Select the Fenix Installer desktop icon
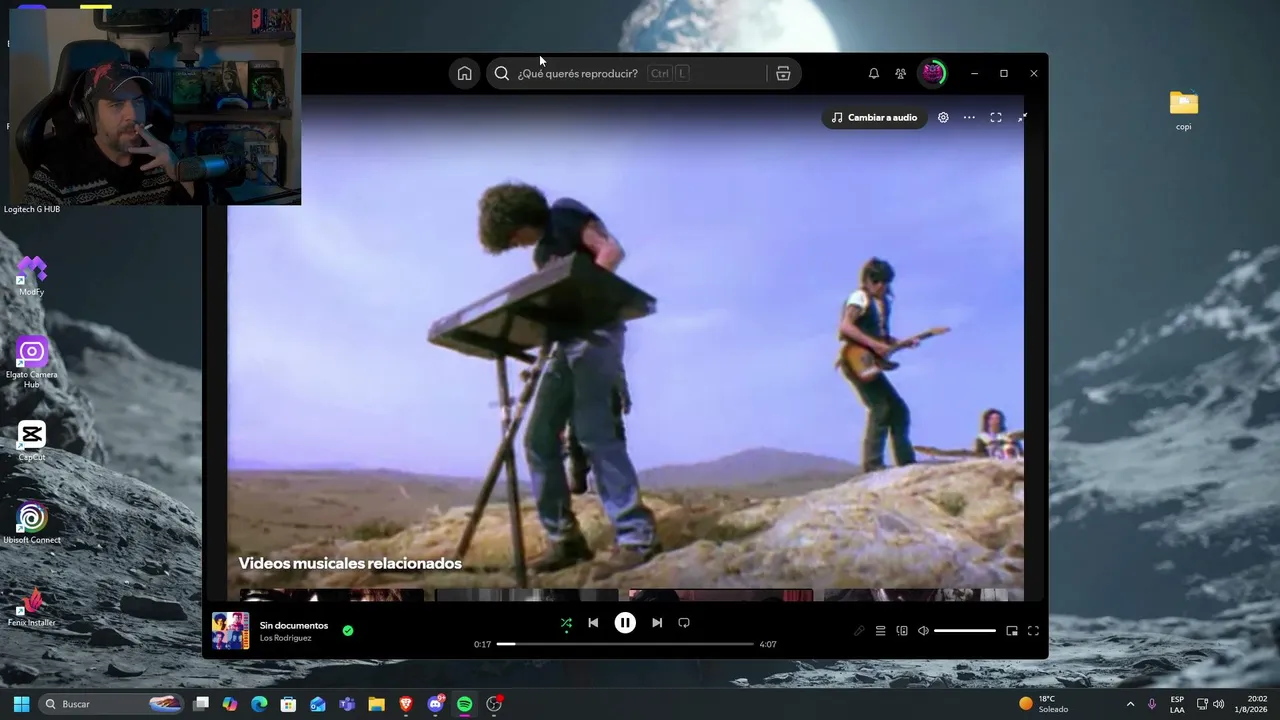The height and width of the screenshot is (720, 1280). coord(31,607)
